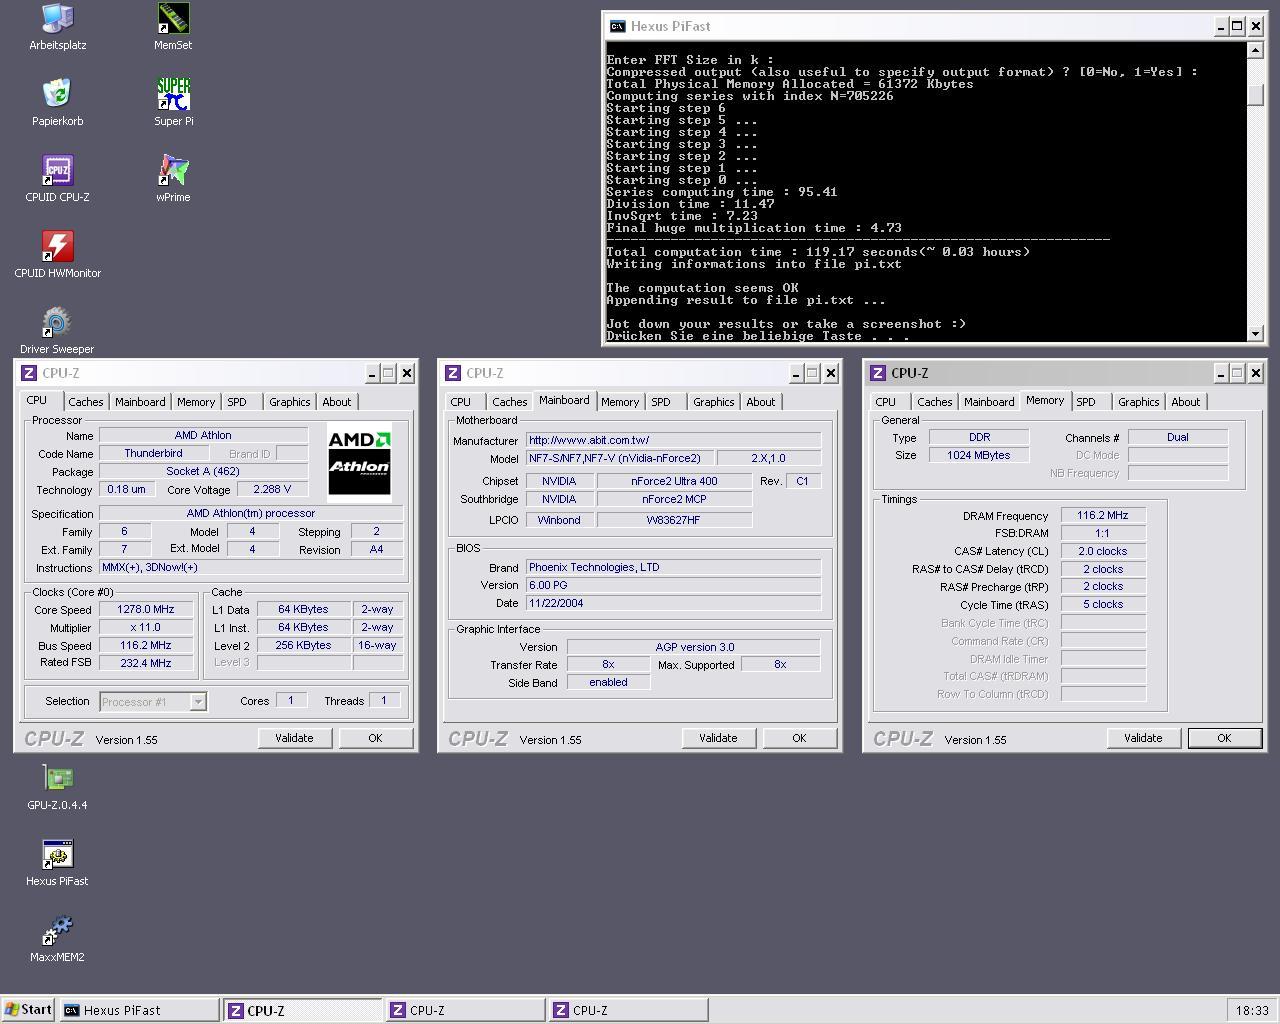Click the Thunderbird code name field
This screenshot has width=1280, height=1024.
[x=153, y=453]
